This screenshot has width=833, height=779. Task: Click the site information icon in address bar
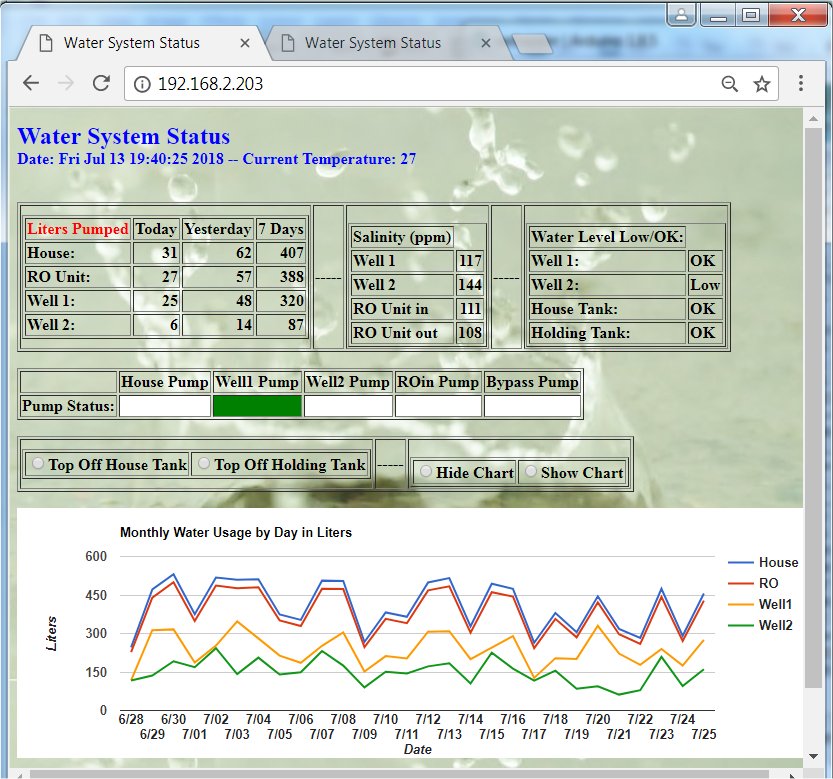(x=142, y=84)
